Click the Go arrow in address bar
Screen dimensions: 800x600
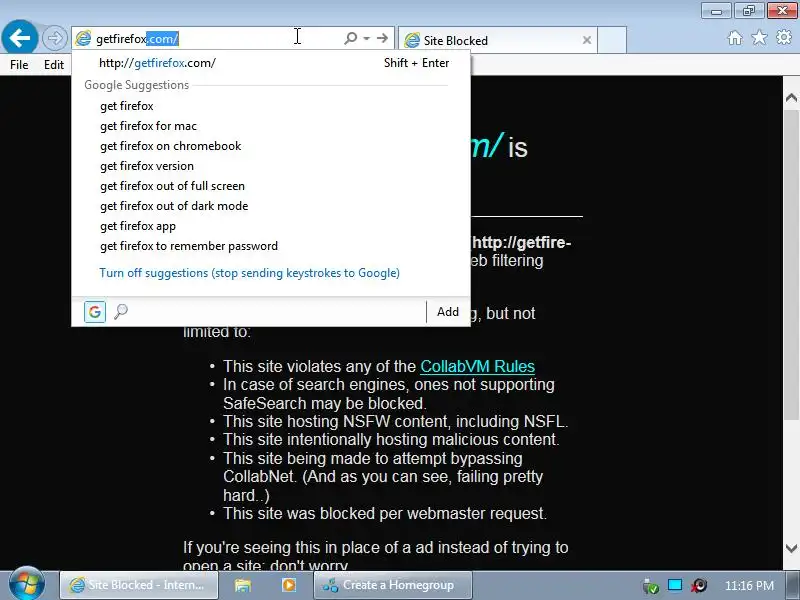coord(382,38)
